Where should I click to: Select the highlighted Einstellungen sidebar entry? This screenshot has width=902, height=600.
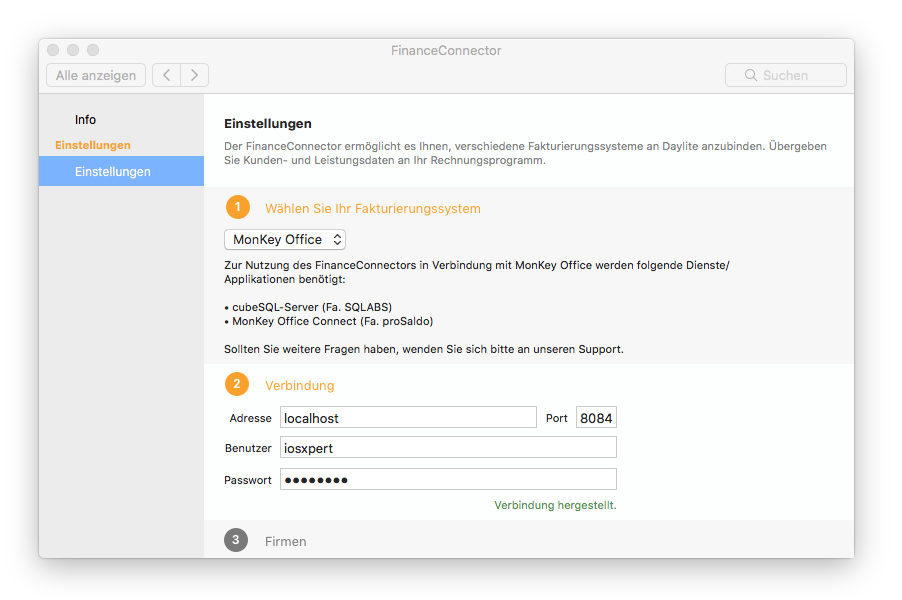(x=121, y=171)
